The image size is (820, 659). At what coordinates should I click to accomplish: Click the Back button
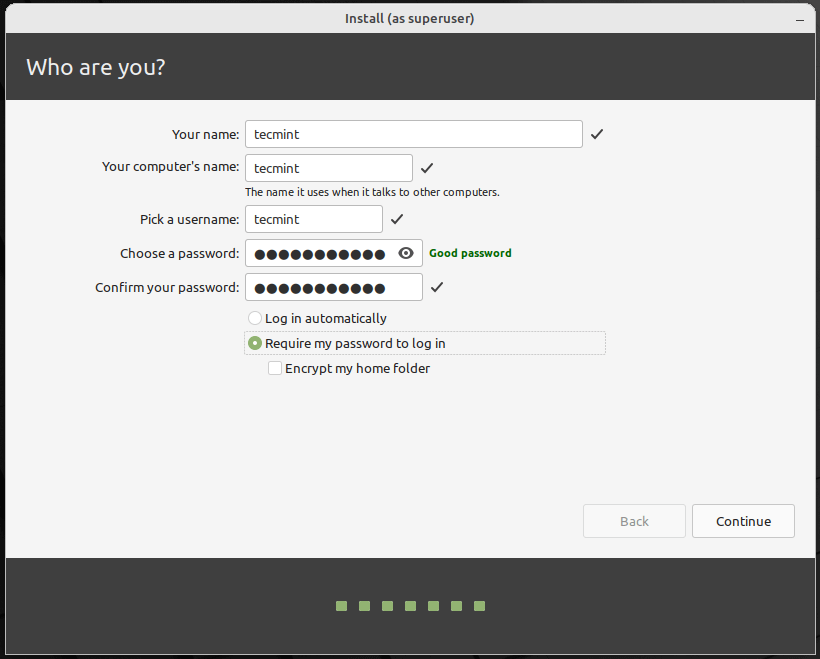[x=634, y=521]
